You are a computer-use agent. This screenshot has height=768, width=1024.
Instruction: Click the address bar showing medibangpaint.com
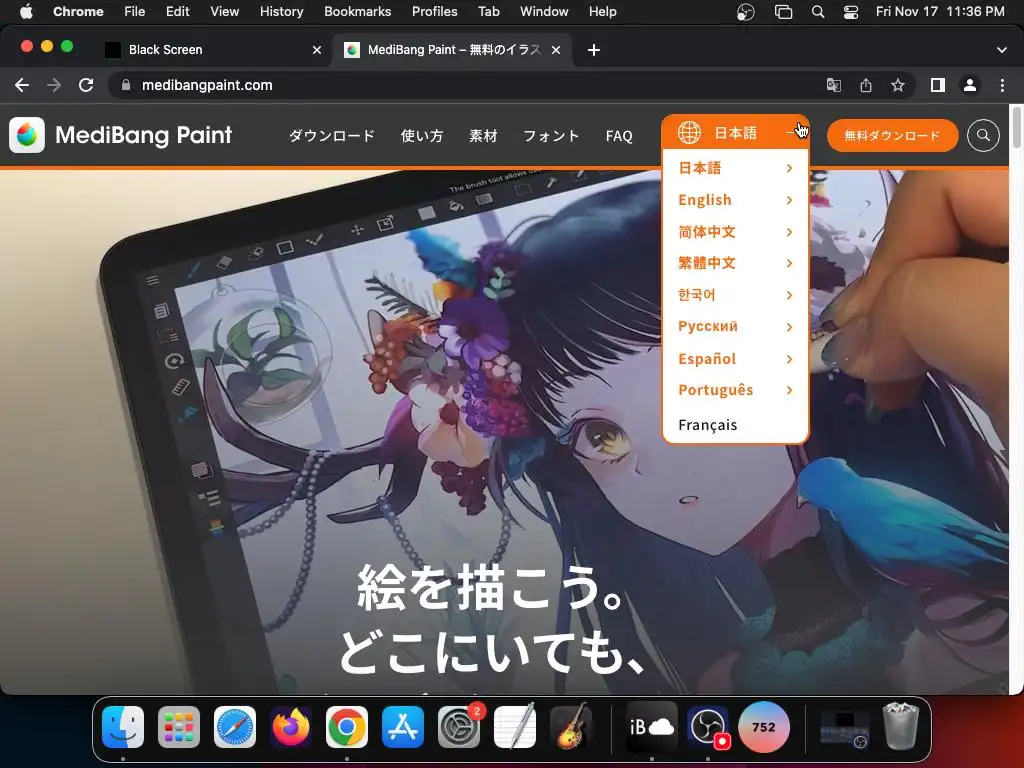point(470,85)
